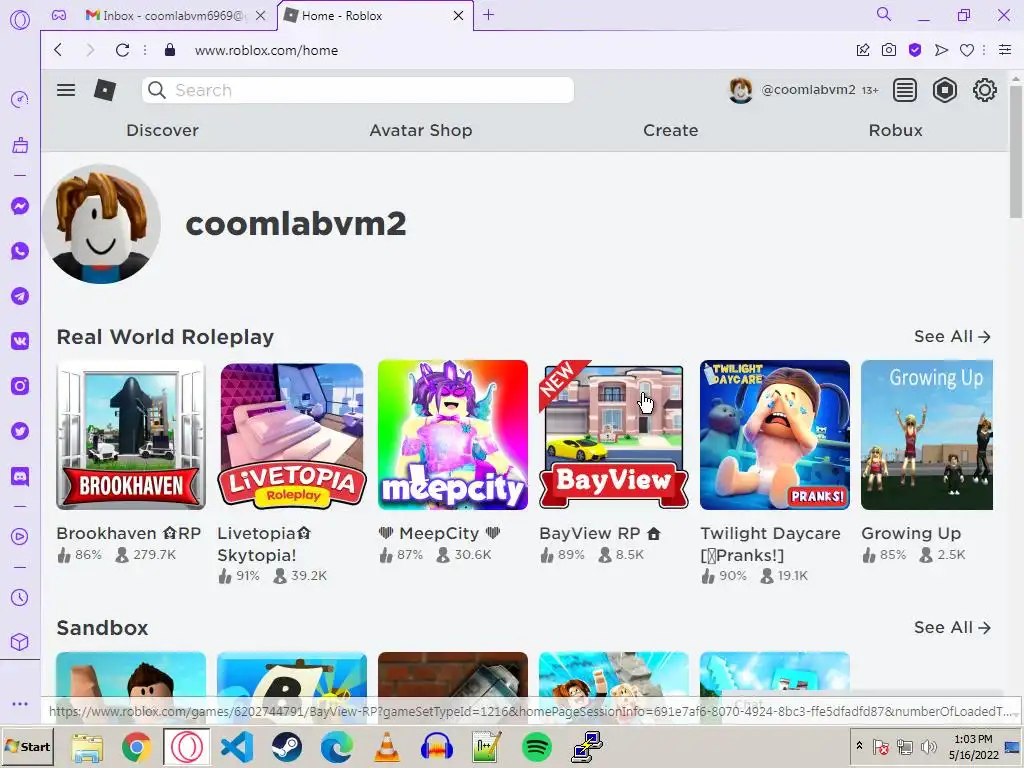
Task: Open the Robux balance hexagon icon
Action: 944,90
